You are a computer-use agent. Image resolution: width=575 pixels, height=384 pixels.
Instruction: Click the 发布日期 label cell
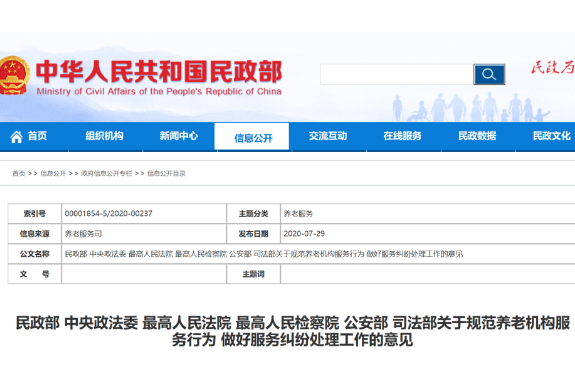click(253, 234)
